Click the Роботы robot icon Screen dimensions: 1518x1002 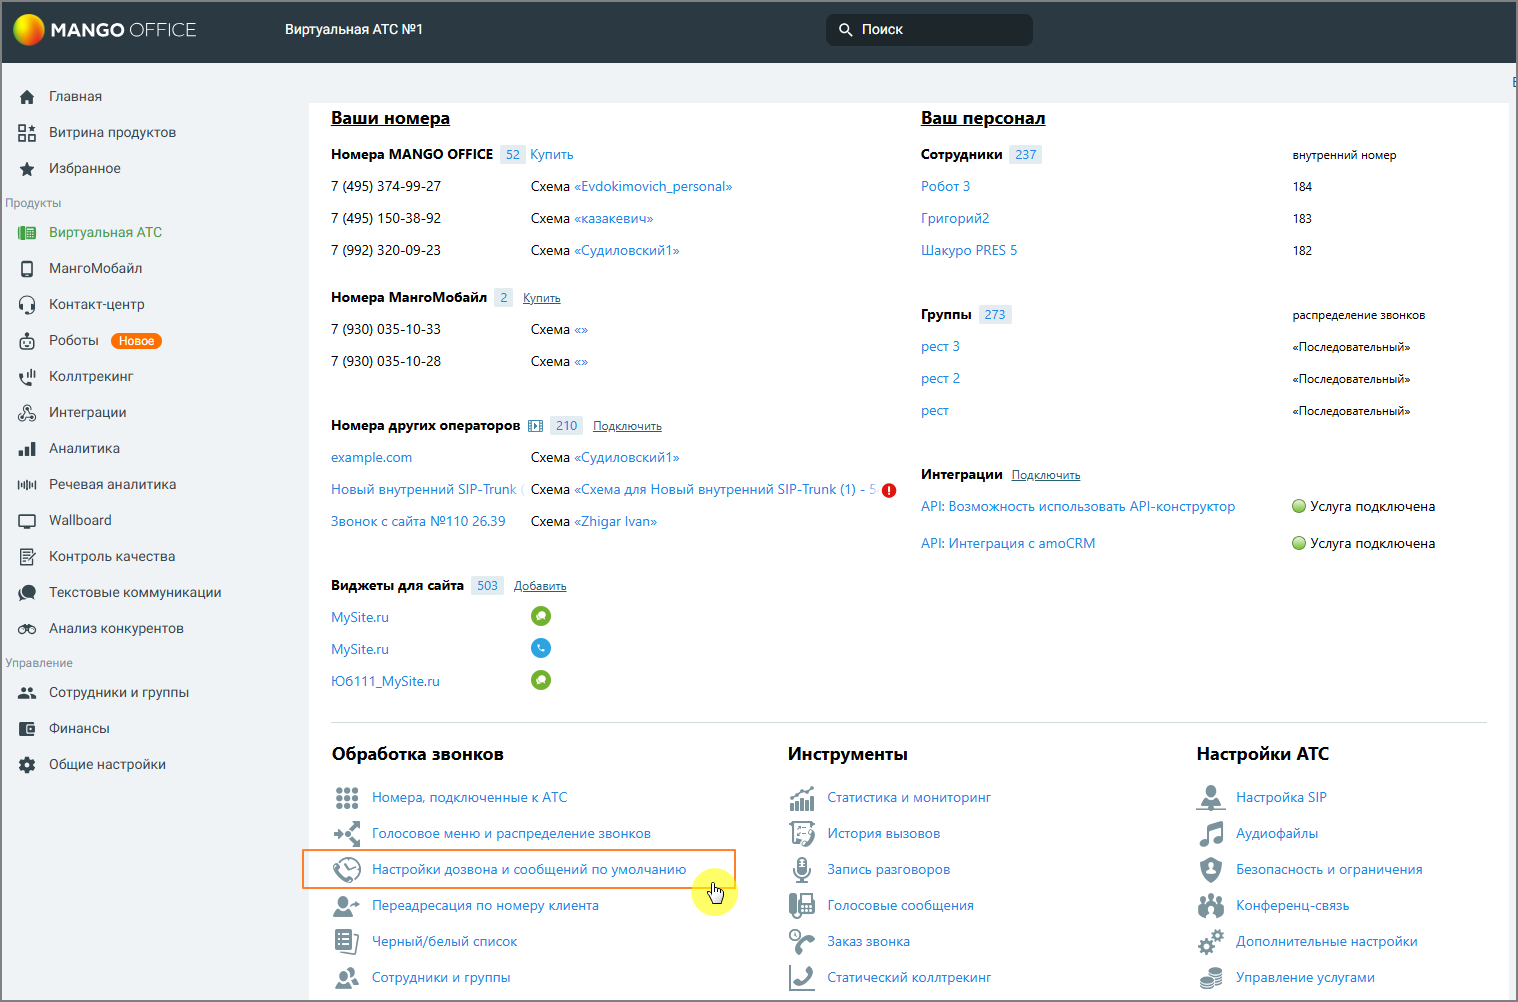[x=27, y=341]
